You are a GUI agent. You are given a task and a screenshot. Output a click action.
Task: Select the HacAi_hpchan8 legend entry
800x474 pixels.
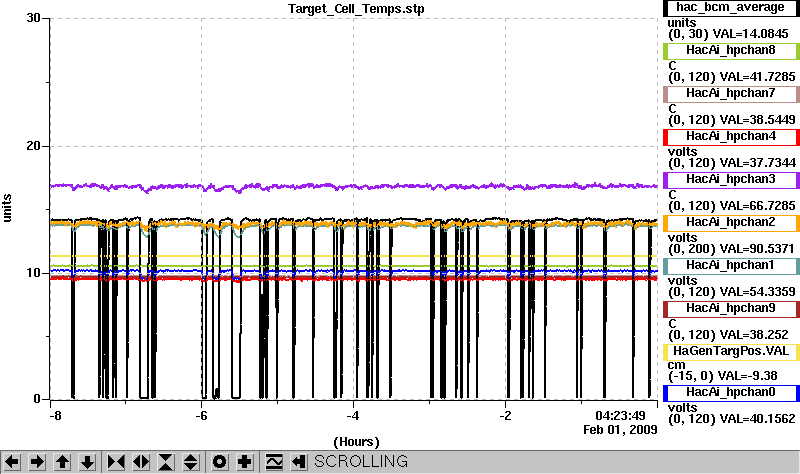coord(731,51)
